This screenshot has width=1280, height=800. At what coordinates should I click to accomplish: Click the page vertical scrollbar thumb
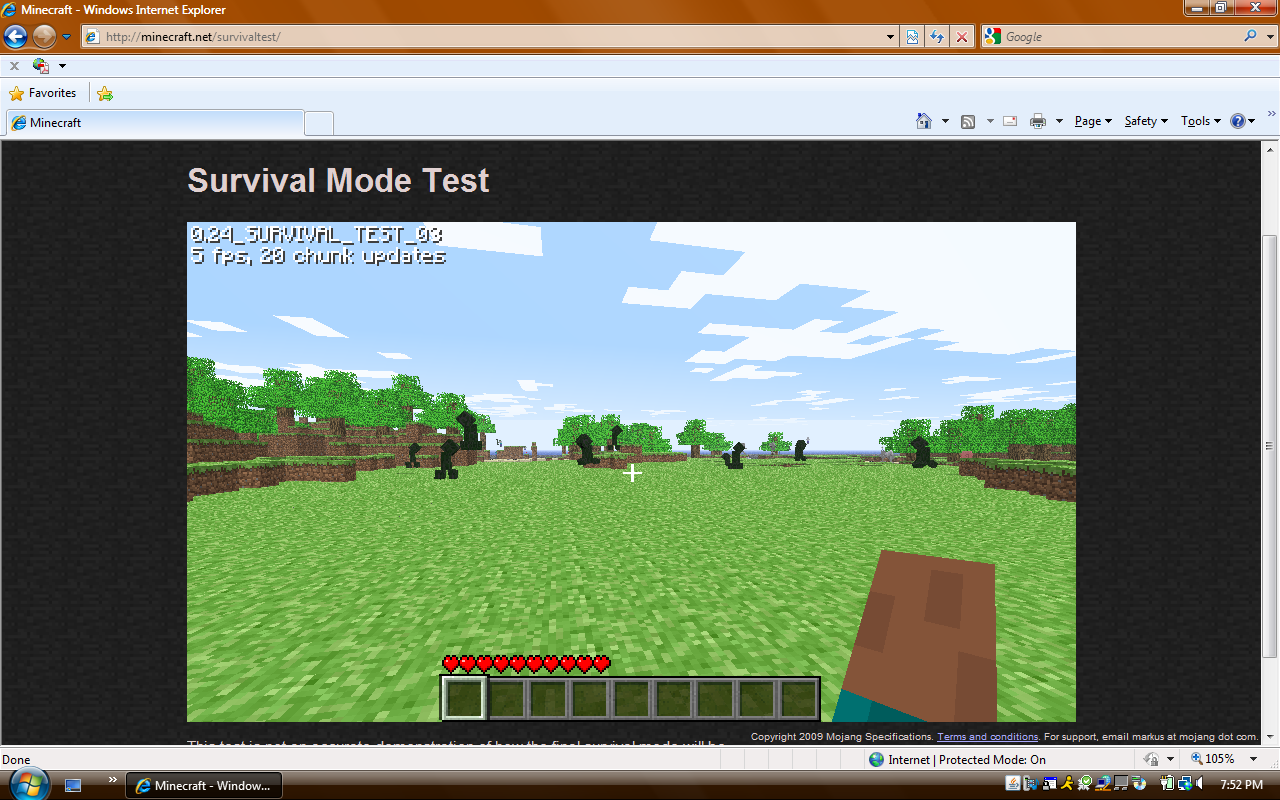[1270, 446]
